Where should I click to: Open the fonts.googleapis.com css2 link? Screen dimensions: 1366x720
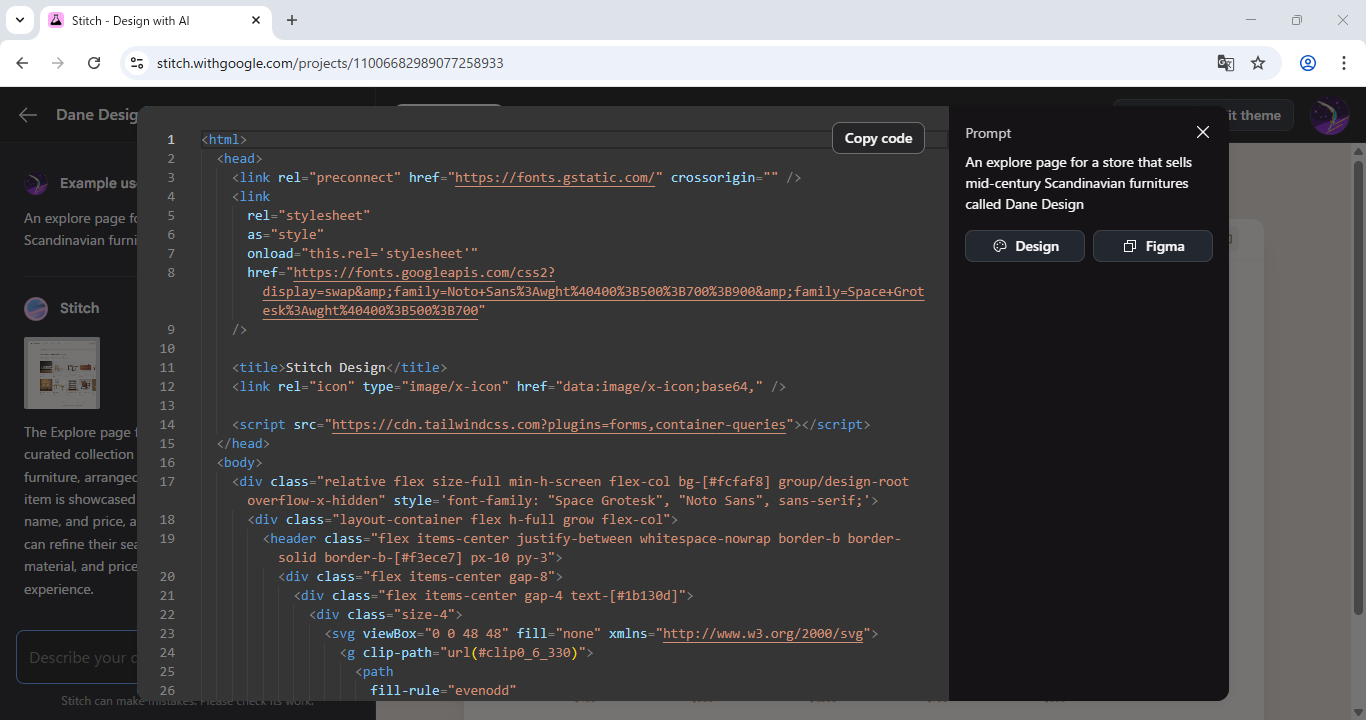[593, 292]
